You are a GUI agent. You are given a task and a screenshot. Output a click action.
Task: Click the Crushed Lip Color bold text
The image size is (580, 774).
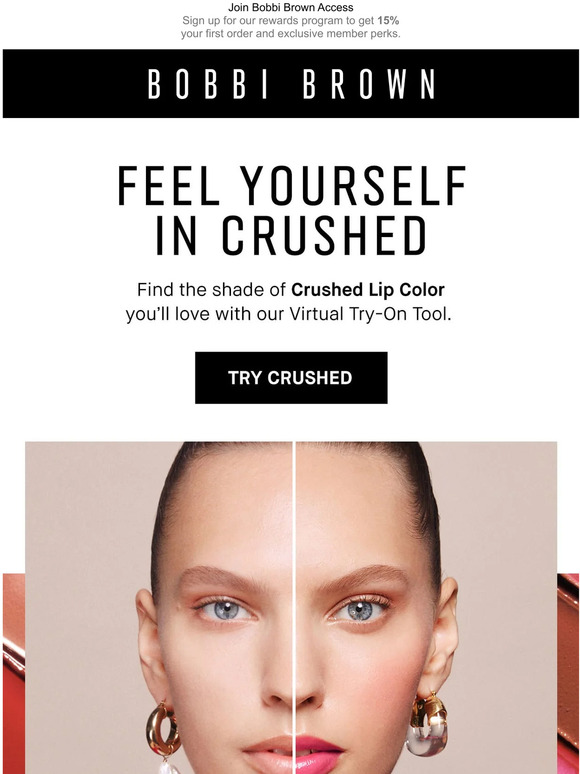pos(368,290)
